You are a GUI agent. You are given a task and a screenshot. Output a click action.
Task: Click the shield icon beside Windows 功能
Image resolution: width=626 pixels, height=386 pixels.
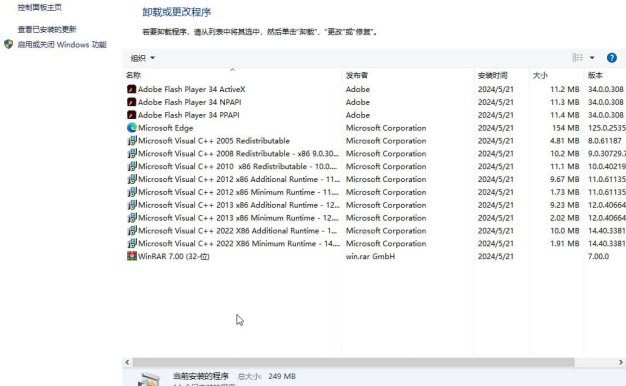tap(8, 44)
